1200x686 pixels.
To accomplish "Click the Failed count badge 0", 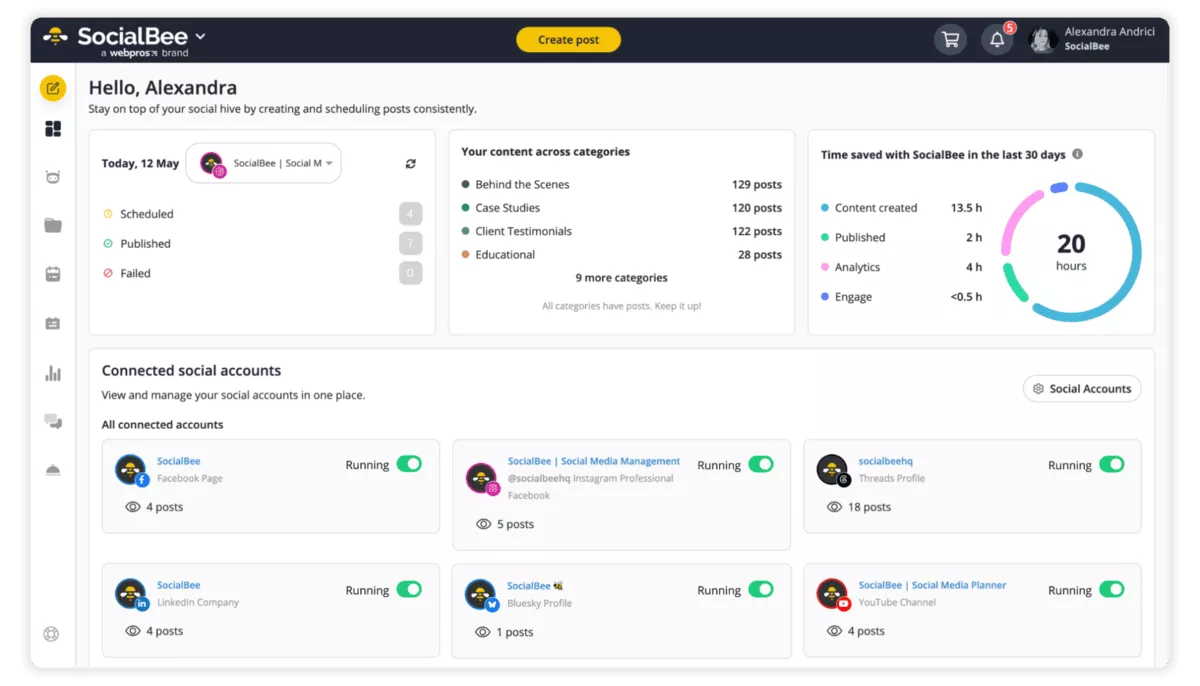I will coord(410,273).
